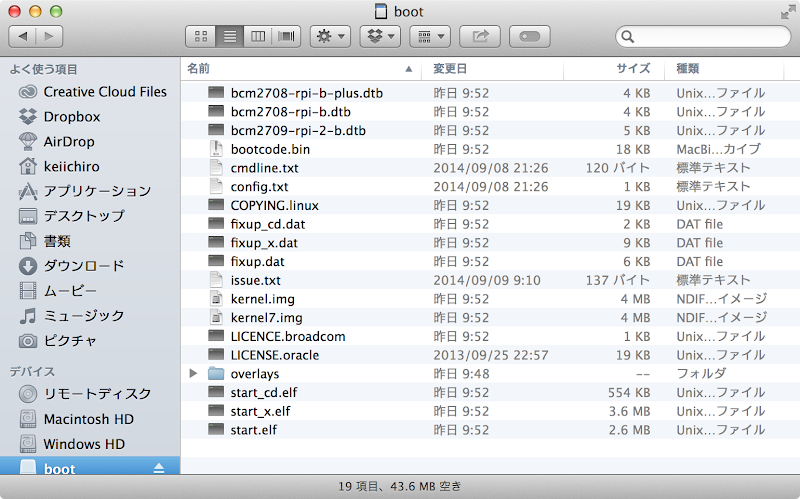Switch to Cover Flow view
The image size is (800, 499).
pyautogui.click(x=287, y=36)
